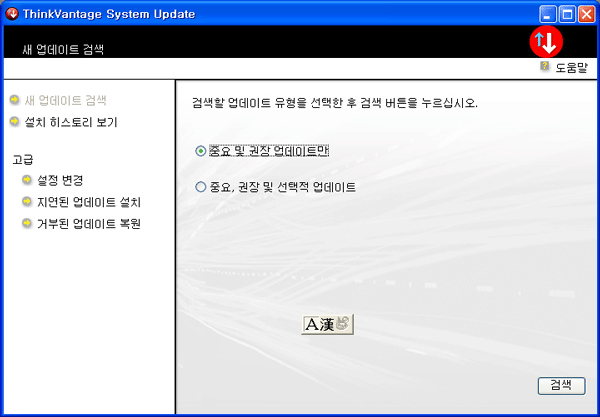Click the 도움말 help question-mark icon
This screenshot has width=600, height=417.
[x=545, y=66]
